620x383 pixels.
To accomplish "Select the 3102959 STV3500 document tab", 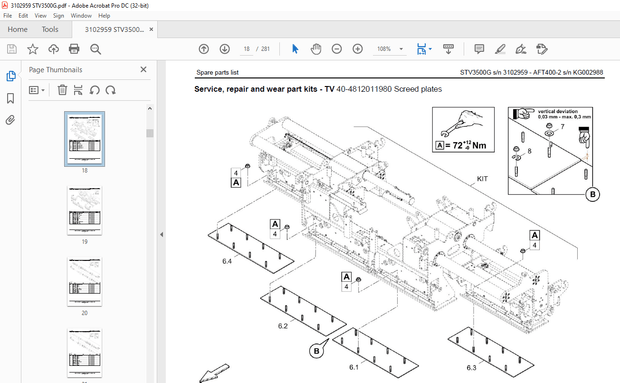I will [114, 29].
